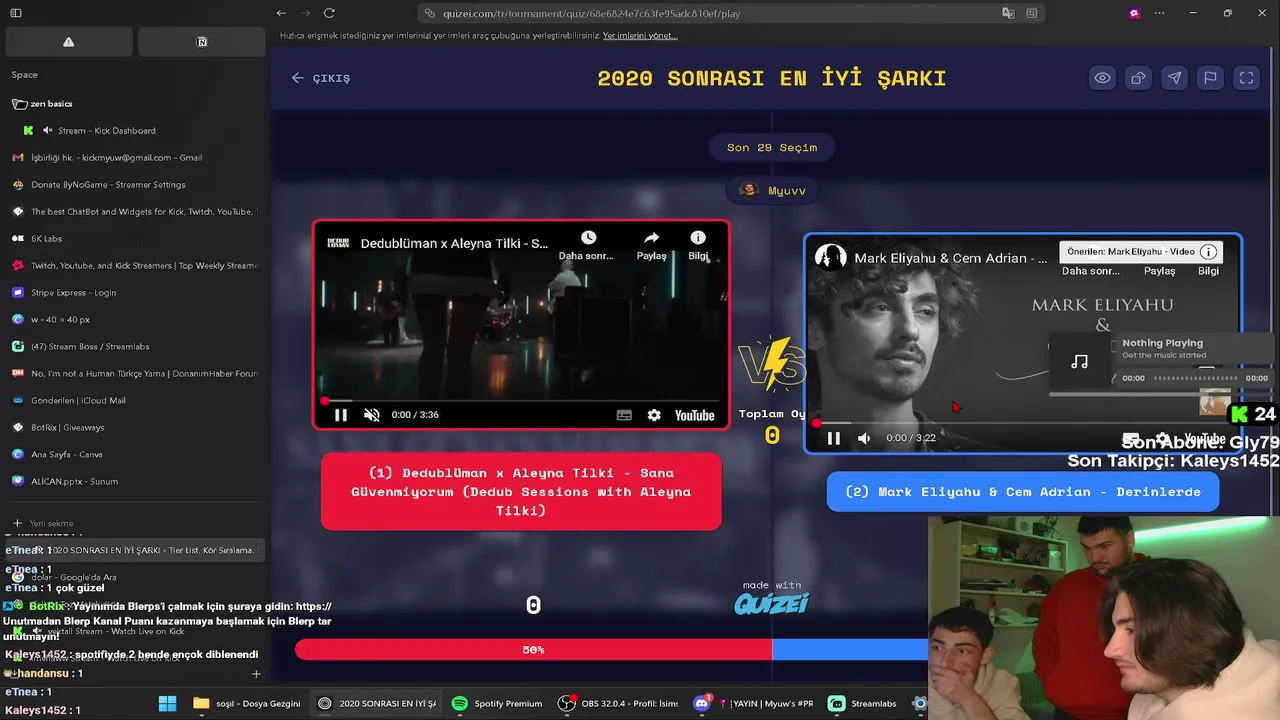The image size is (1280, 720).
Task: Switch to Stripe Express - Login tab
Action: [x=135, y=292]
